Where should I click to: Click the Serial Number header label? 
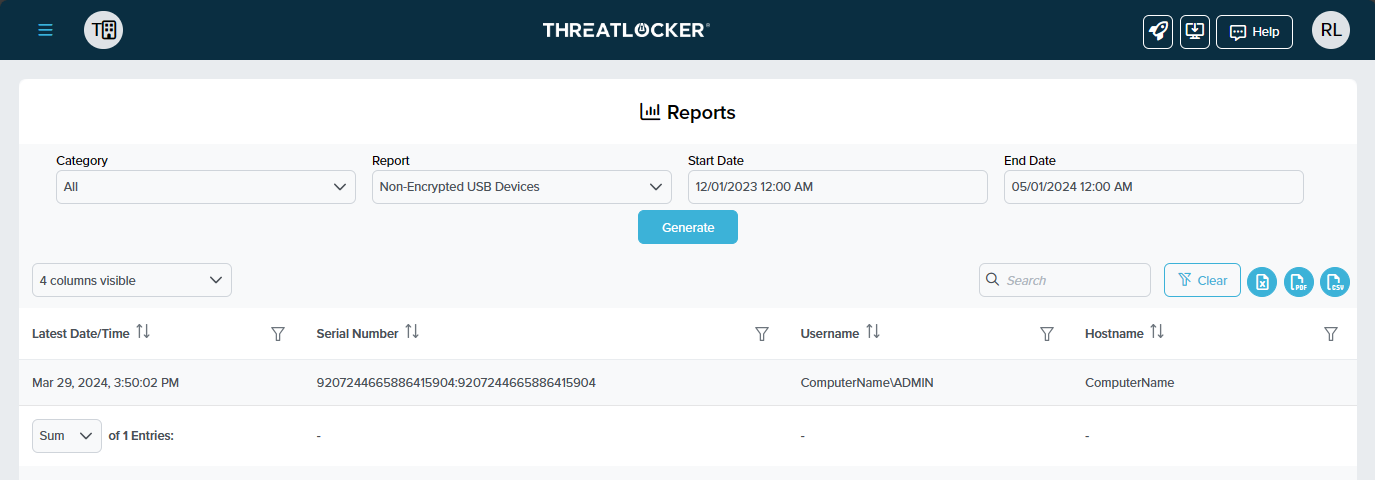(x=357, y=334)
